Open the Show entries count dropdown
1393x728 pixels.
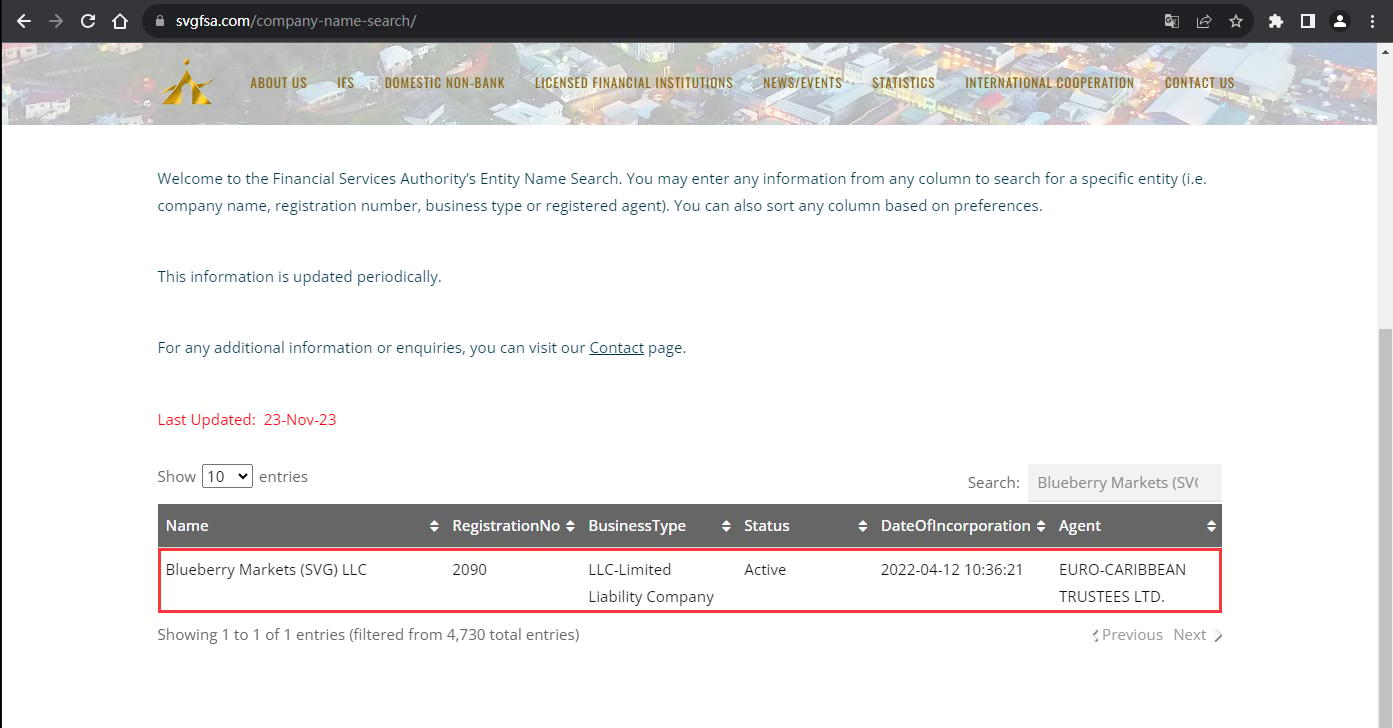[x=227, y=477]
